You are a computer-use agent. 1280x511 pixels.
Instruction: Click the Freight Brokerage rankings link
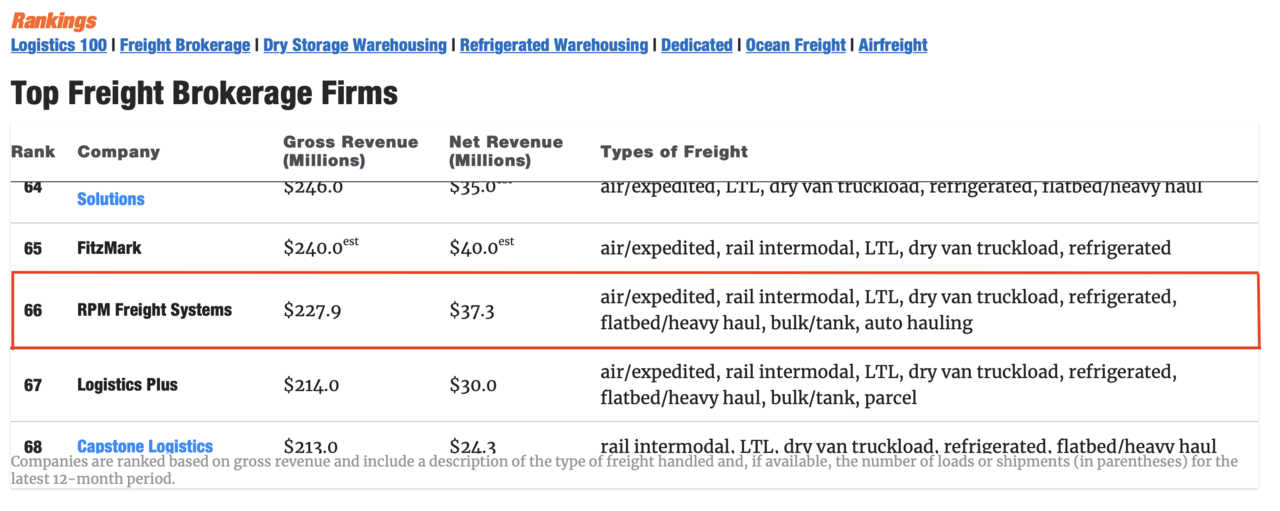(185, 45)
